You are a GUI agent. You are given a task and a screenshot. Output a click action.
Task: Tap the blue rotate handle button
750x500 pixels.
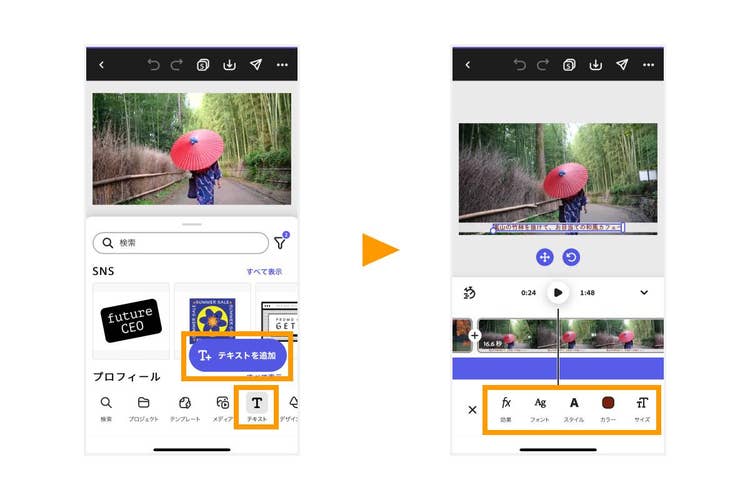coord(571,257)
